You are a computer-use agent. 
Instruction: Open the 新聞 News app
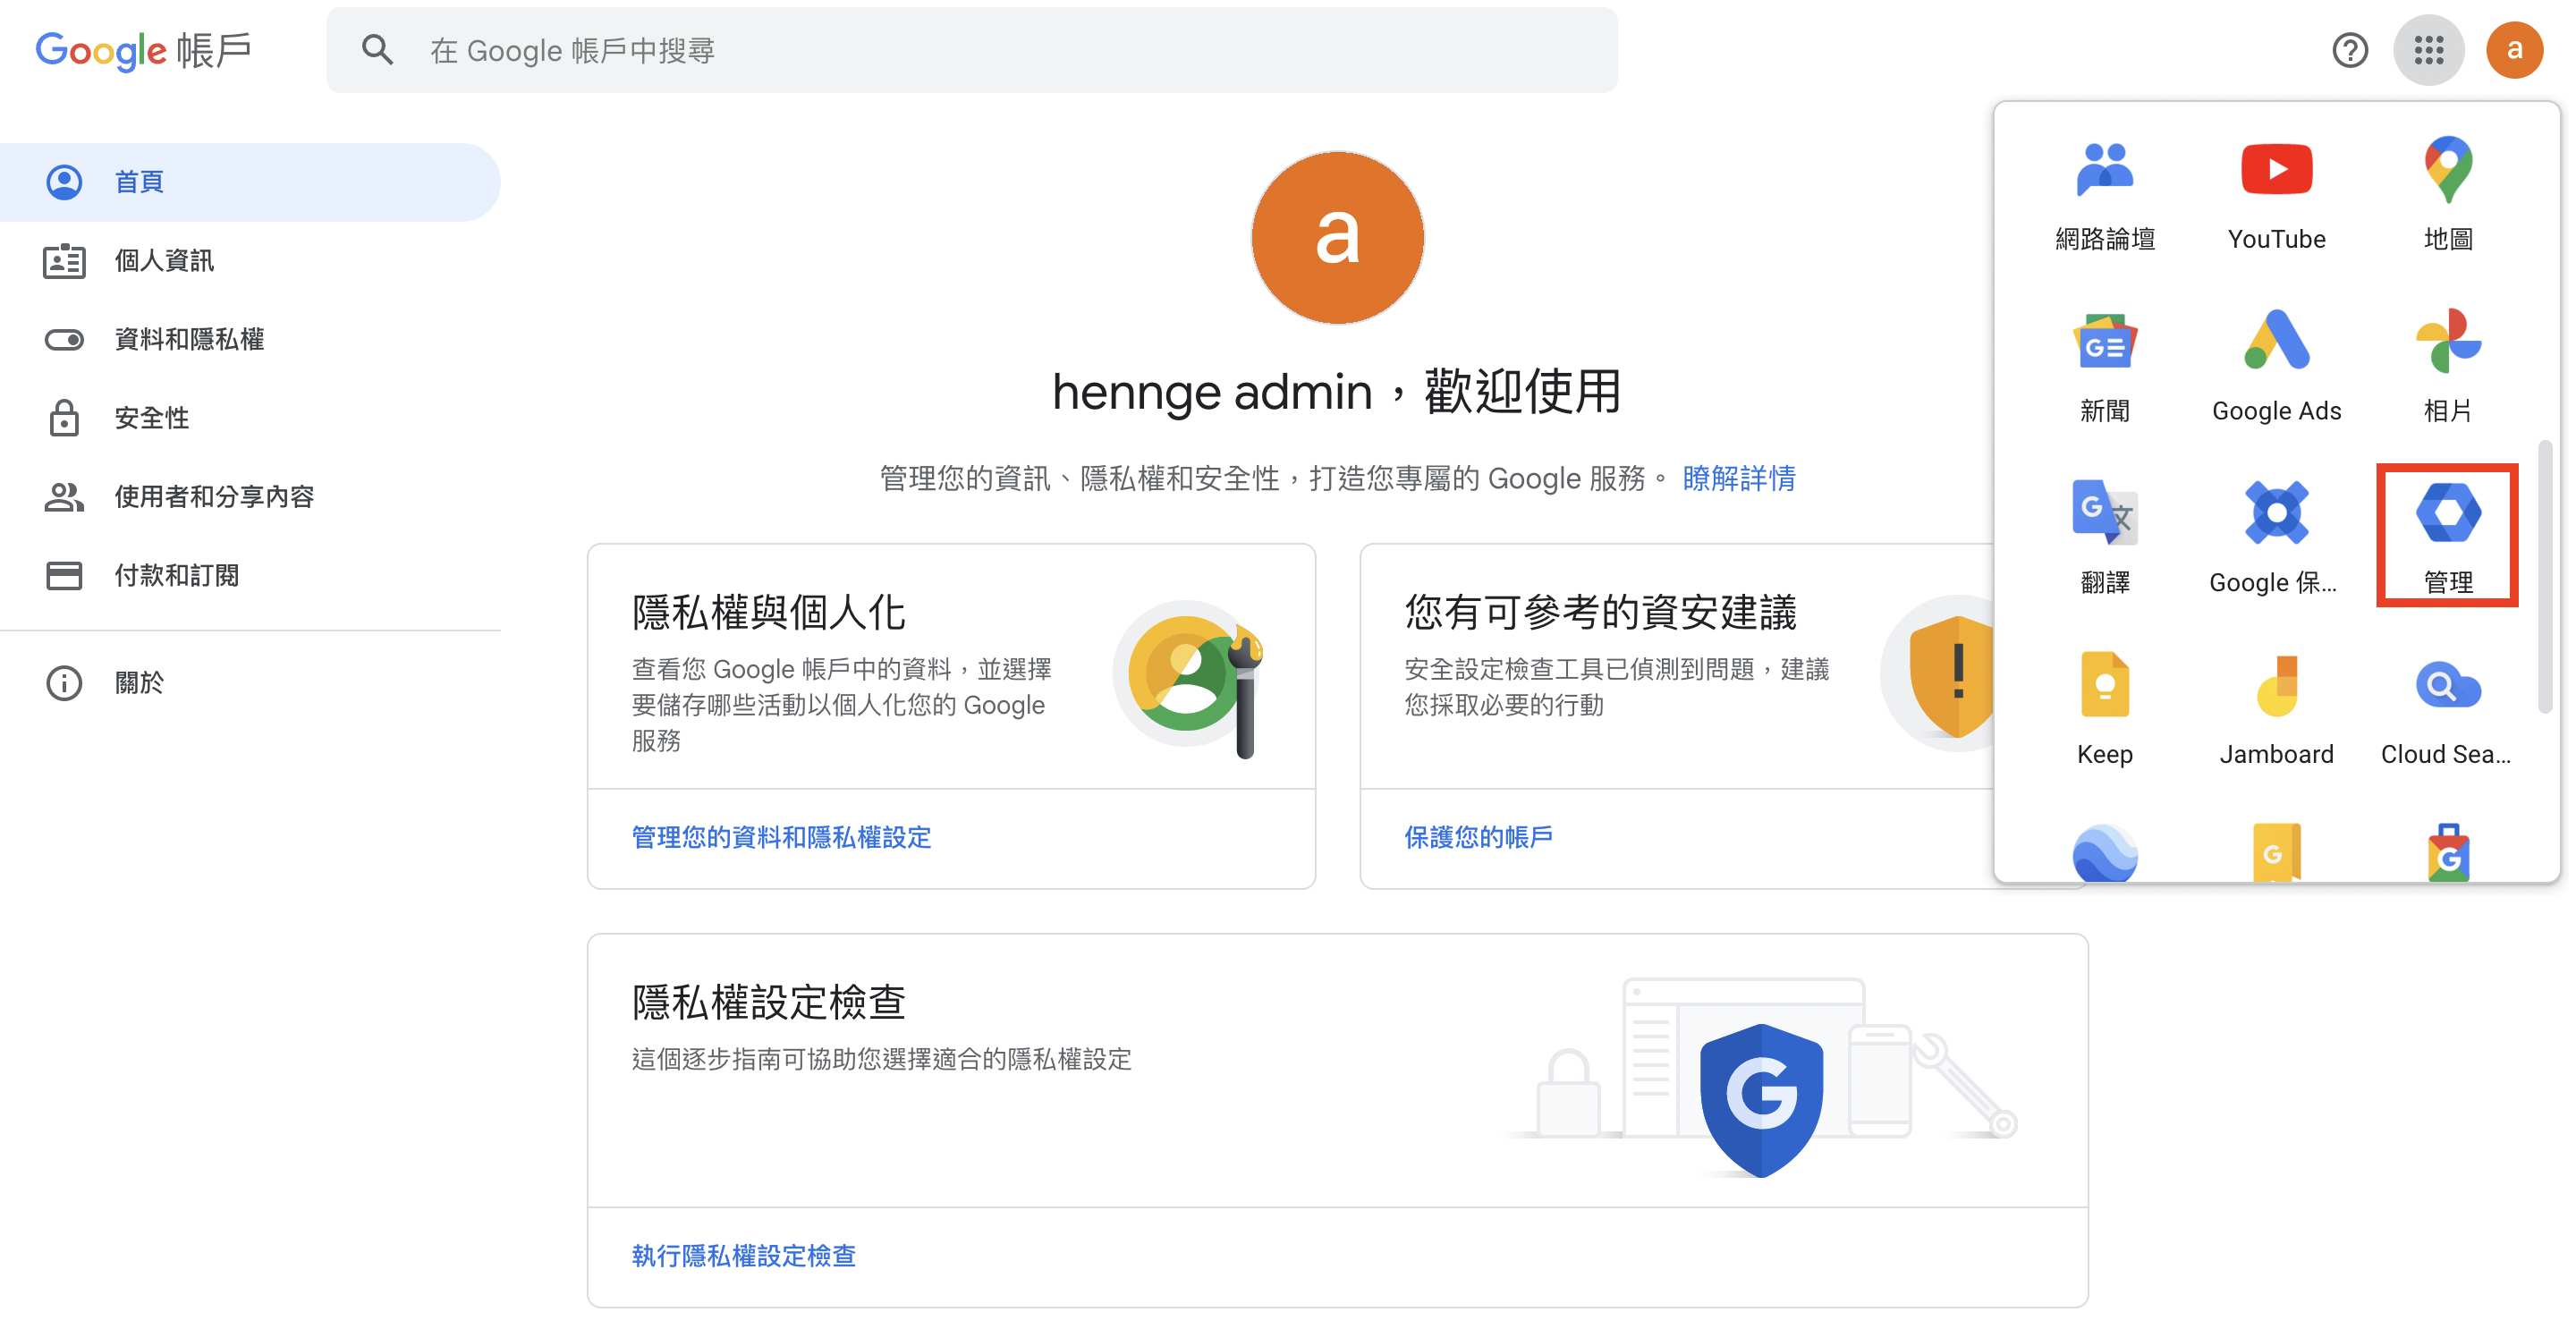point(2104,368)
